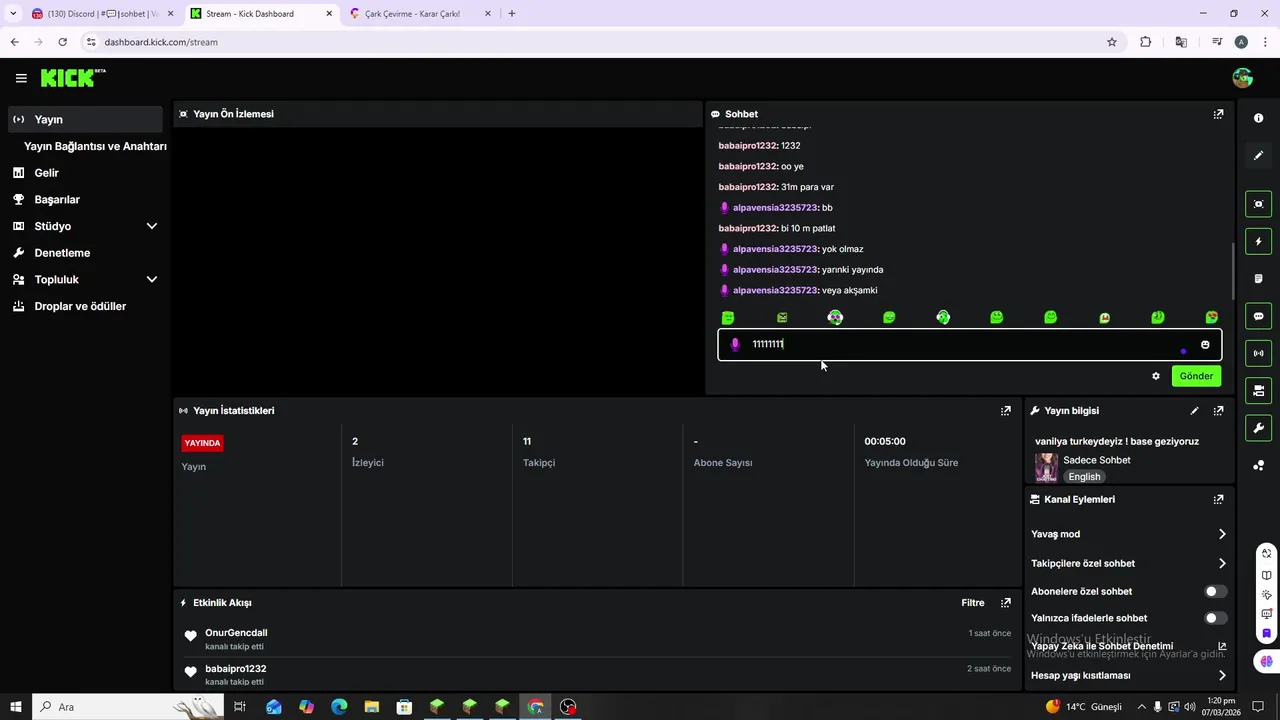Click the pencil icon in right sidebar
1280x720 pixels.
pos(1258,155)
